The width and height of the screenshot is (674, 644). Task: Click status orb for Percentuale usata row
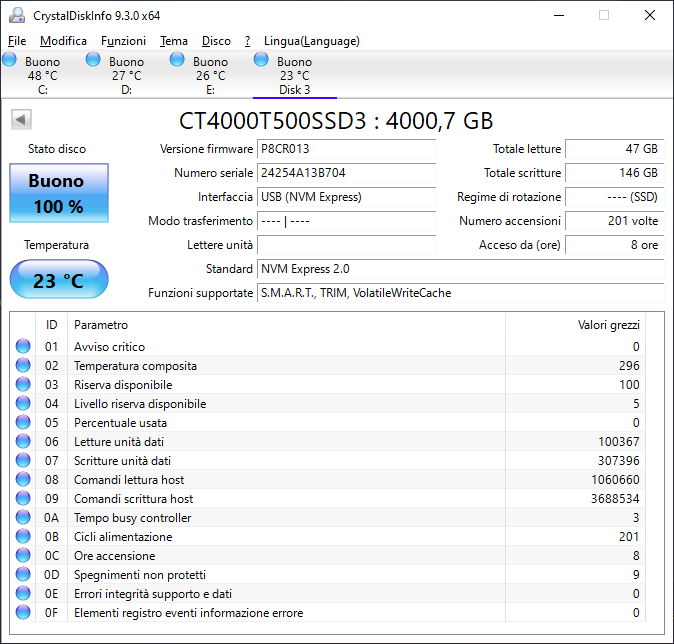[x=23, y=422]
